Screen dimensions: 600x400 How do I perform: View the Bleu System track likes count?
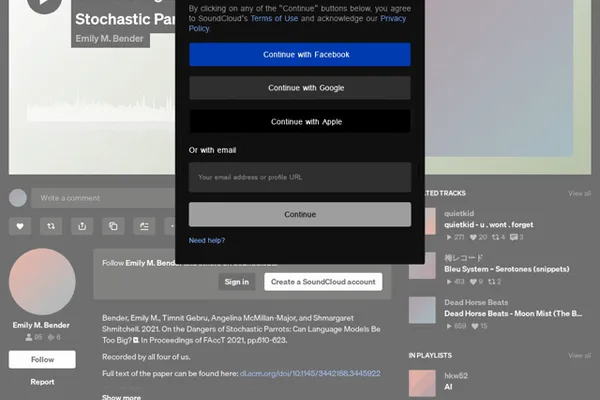[476, 282]
